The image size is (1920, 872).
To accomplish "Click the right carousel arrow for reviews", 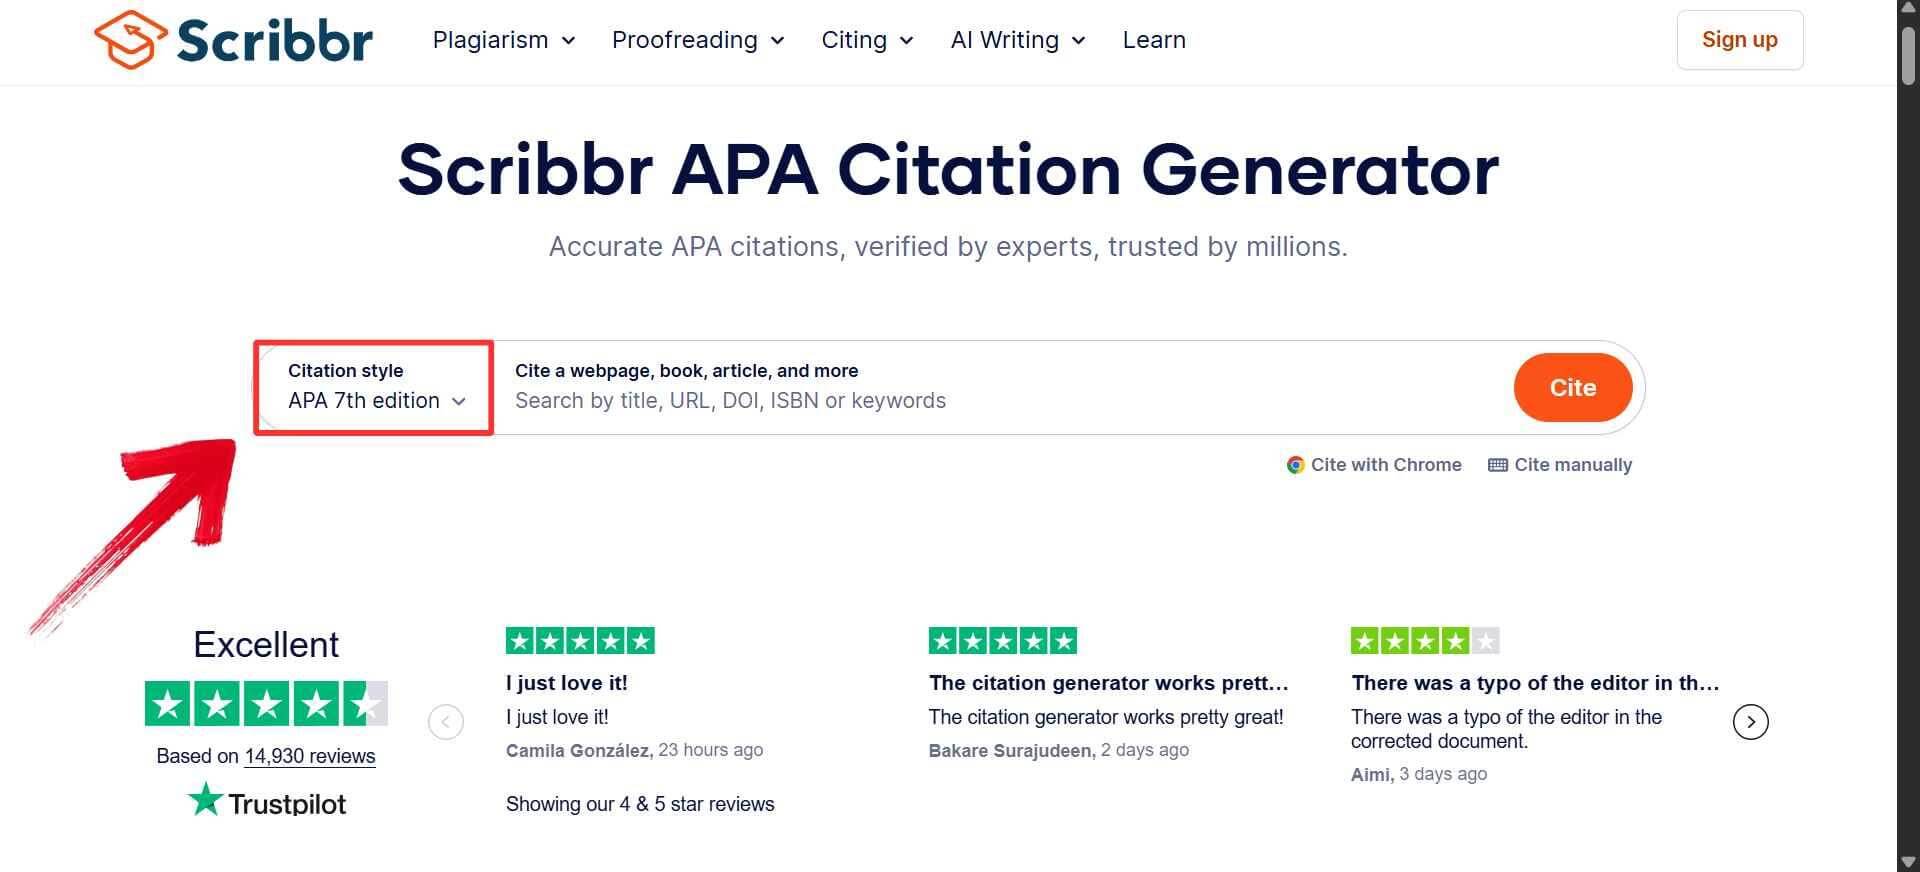I will tap(1750, 721).
